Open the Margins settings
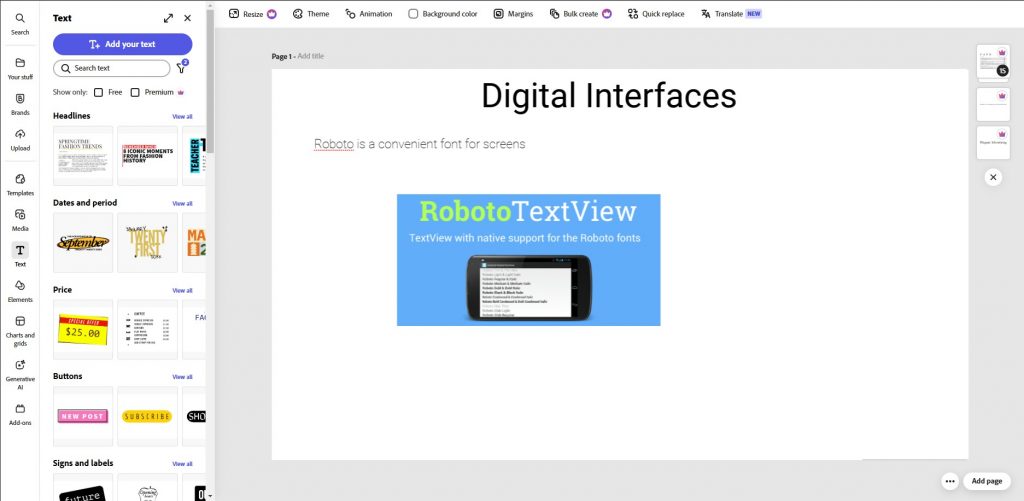Screen dimensions: 1024x501 click(x=513, y=14)
